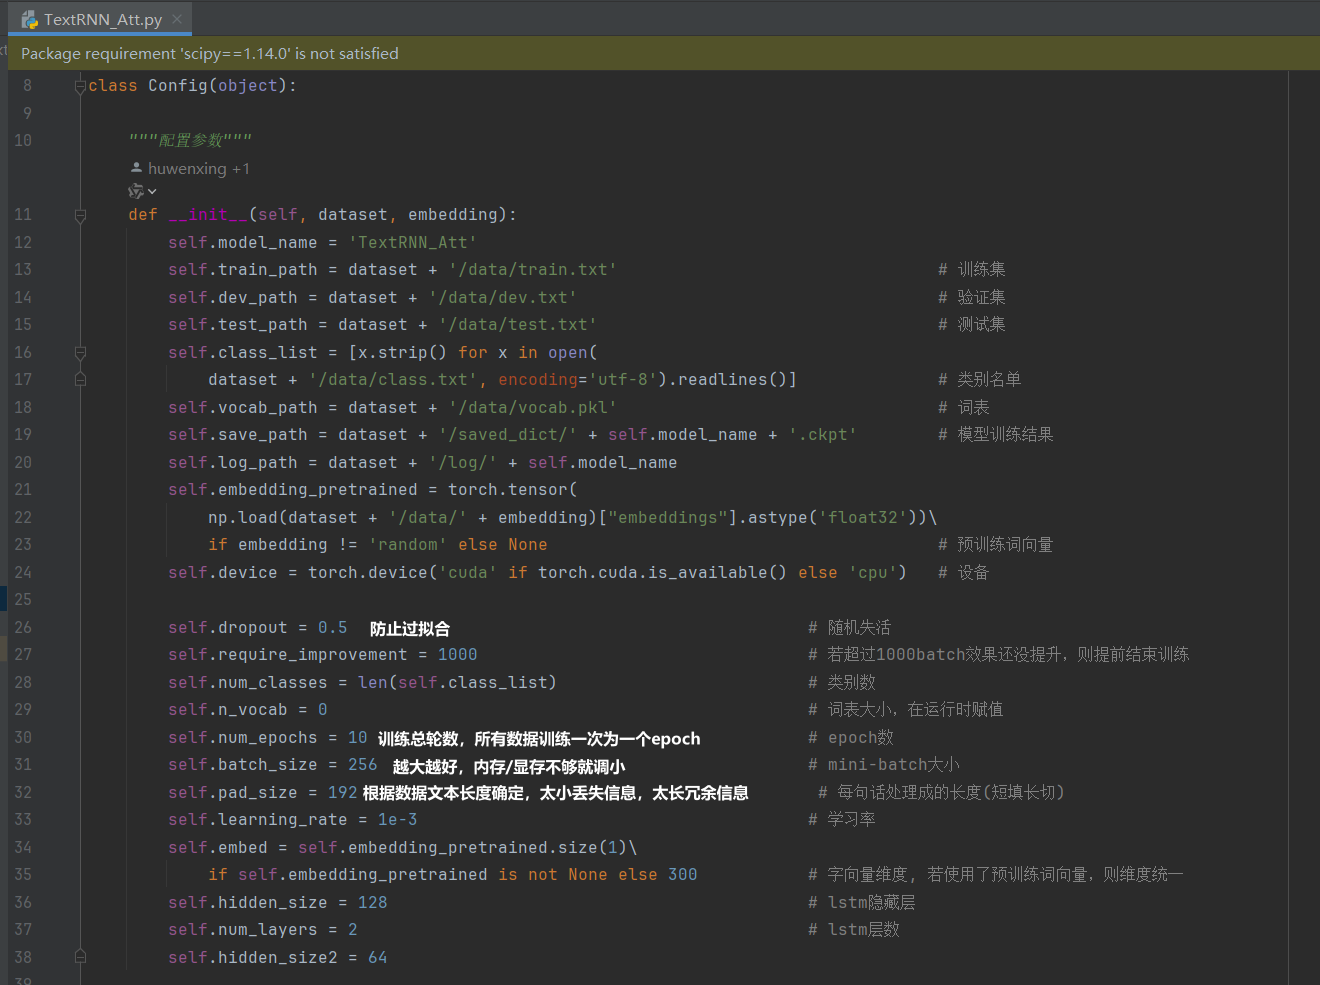Click the comment # lstm层数
Viewport: 1320px width, 985px height.
click(853, 930)
